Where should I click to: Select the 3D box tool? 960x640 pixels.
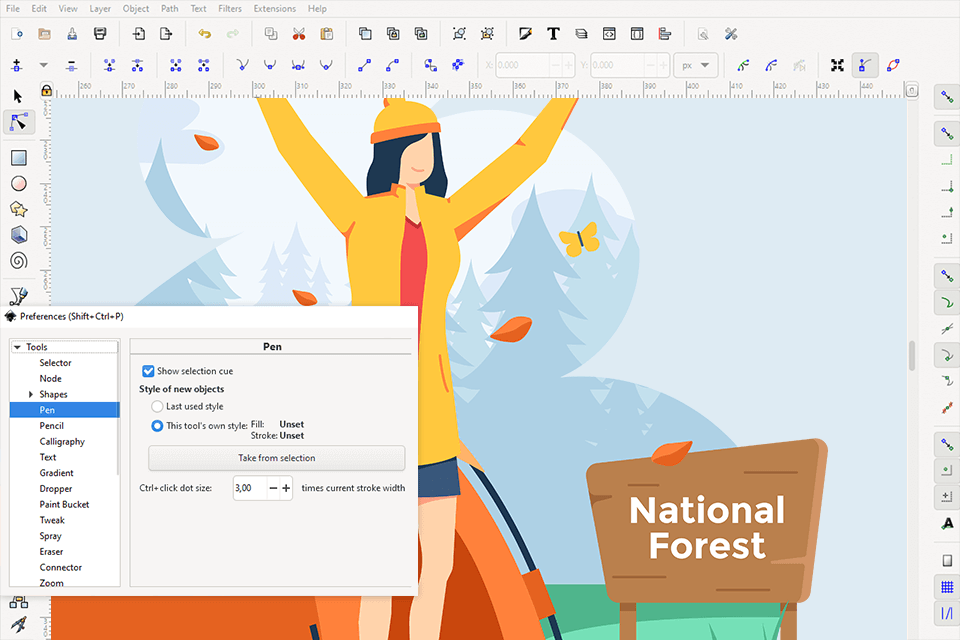point(18,235)
